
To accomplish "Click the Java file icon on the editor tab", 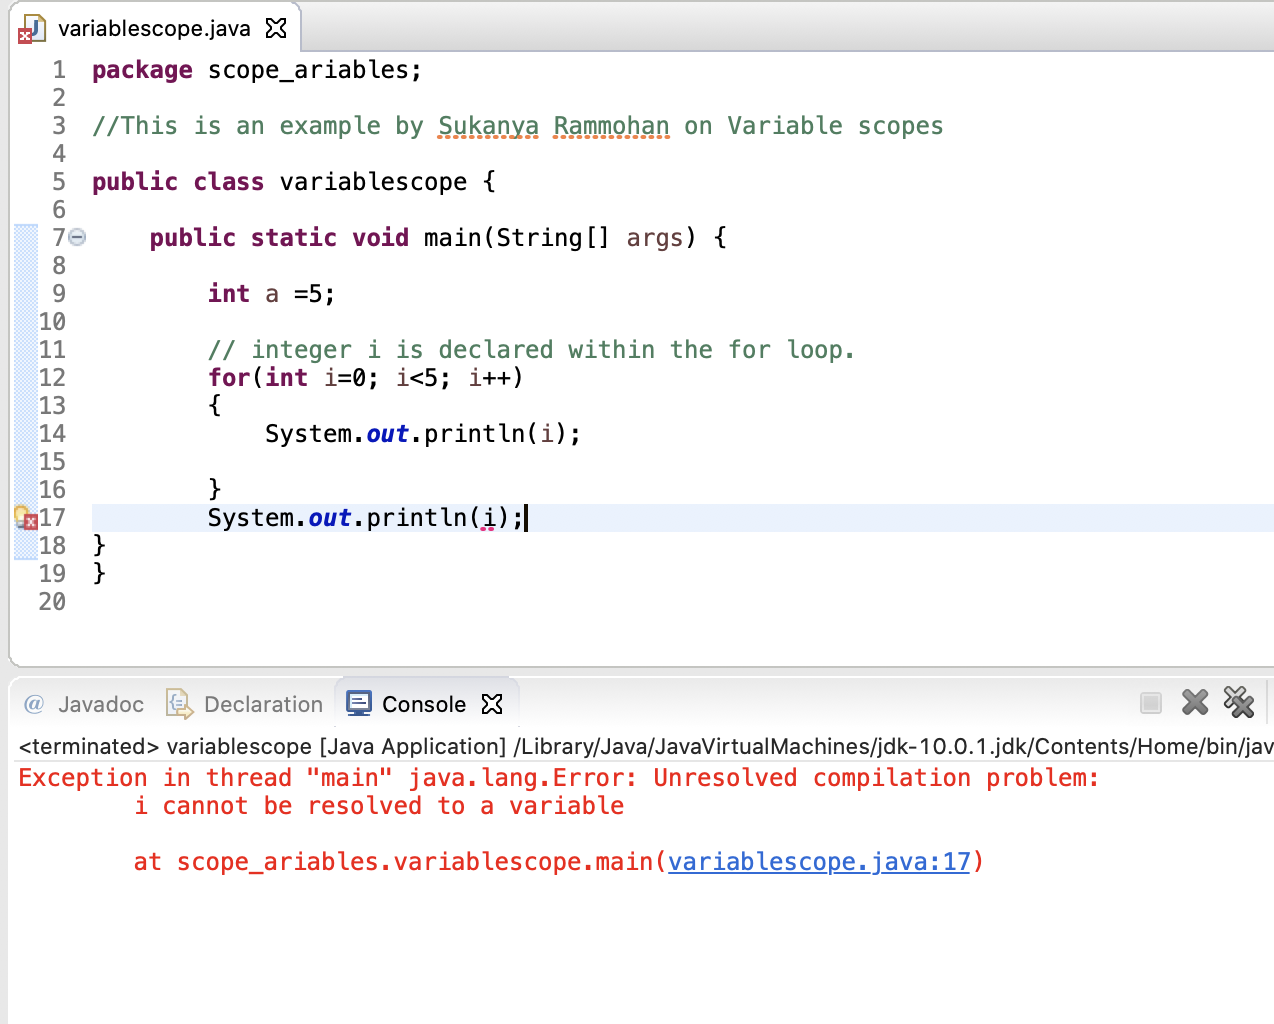I will [x=32, y=27].
